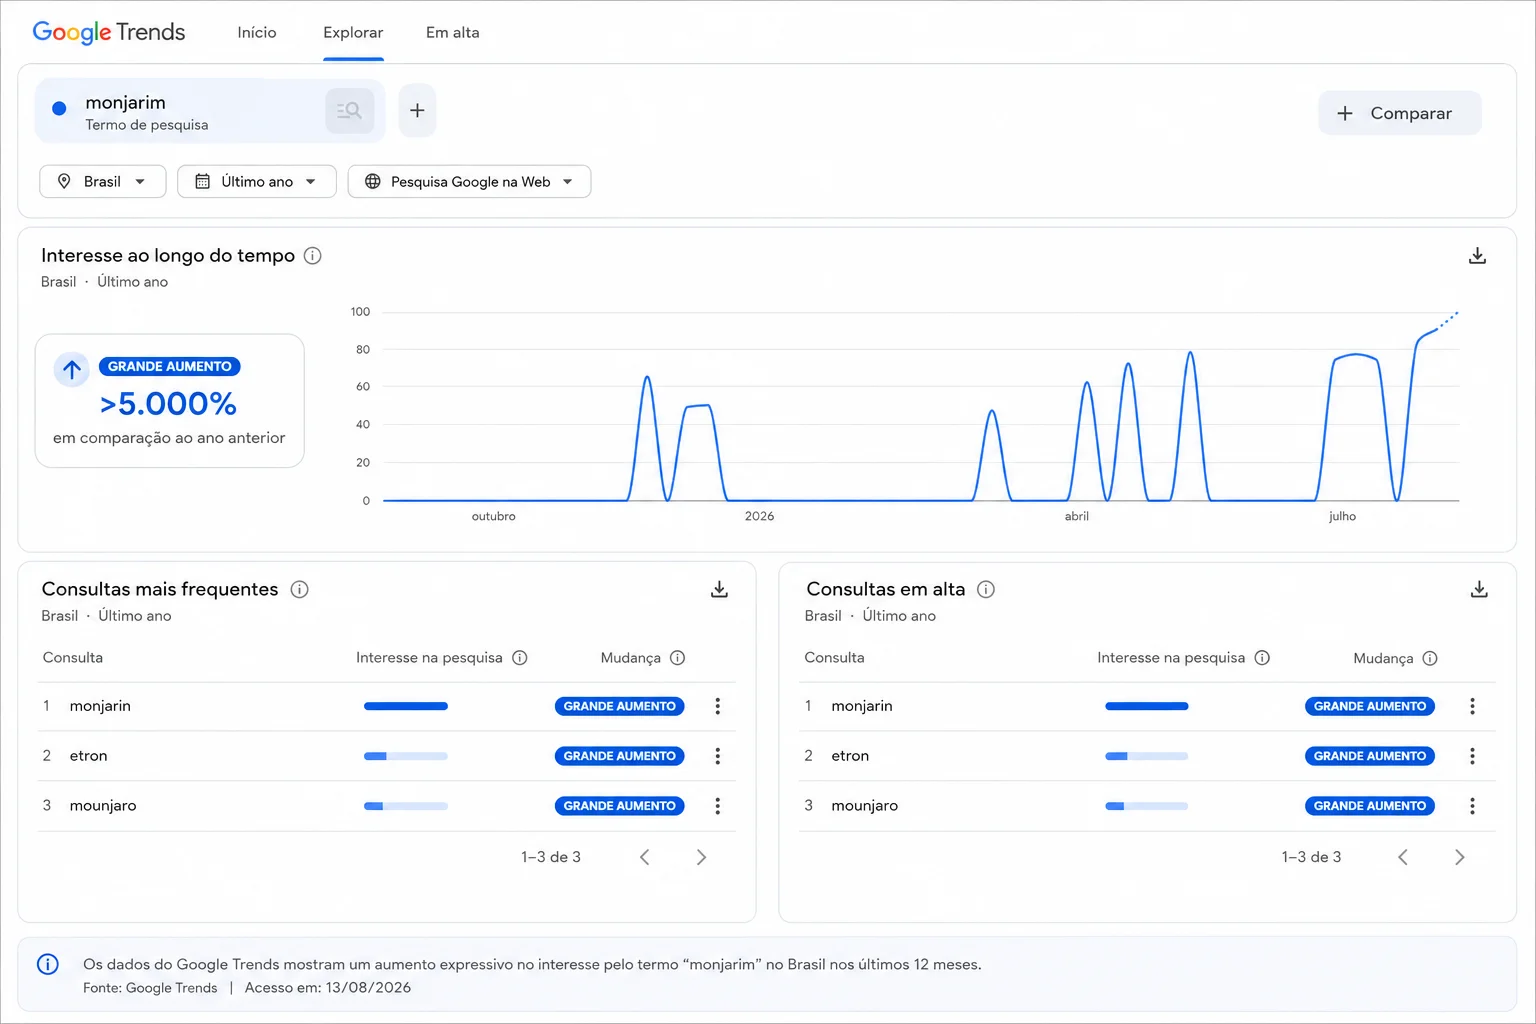Open the Pesquisa Google na Web dropdown
The height and width of the screenshot is (1024, 1536).
tap(469, 181)
